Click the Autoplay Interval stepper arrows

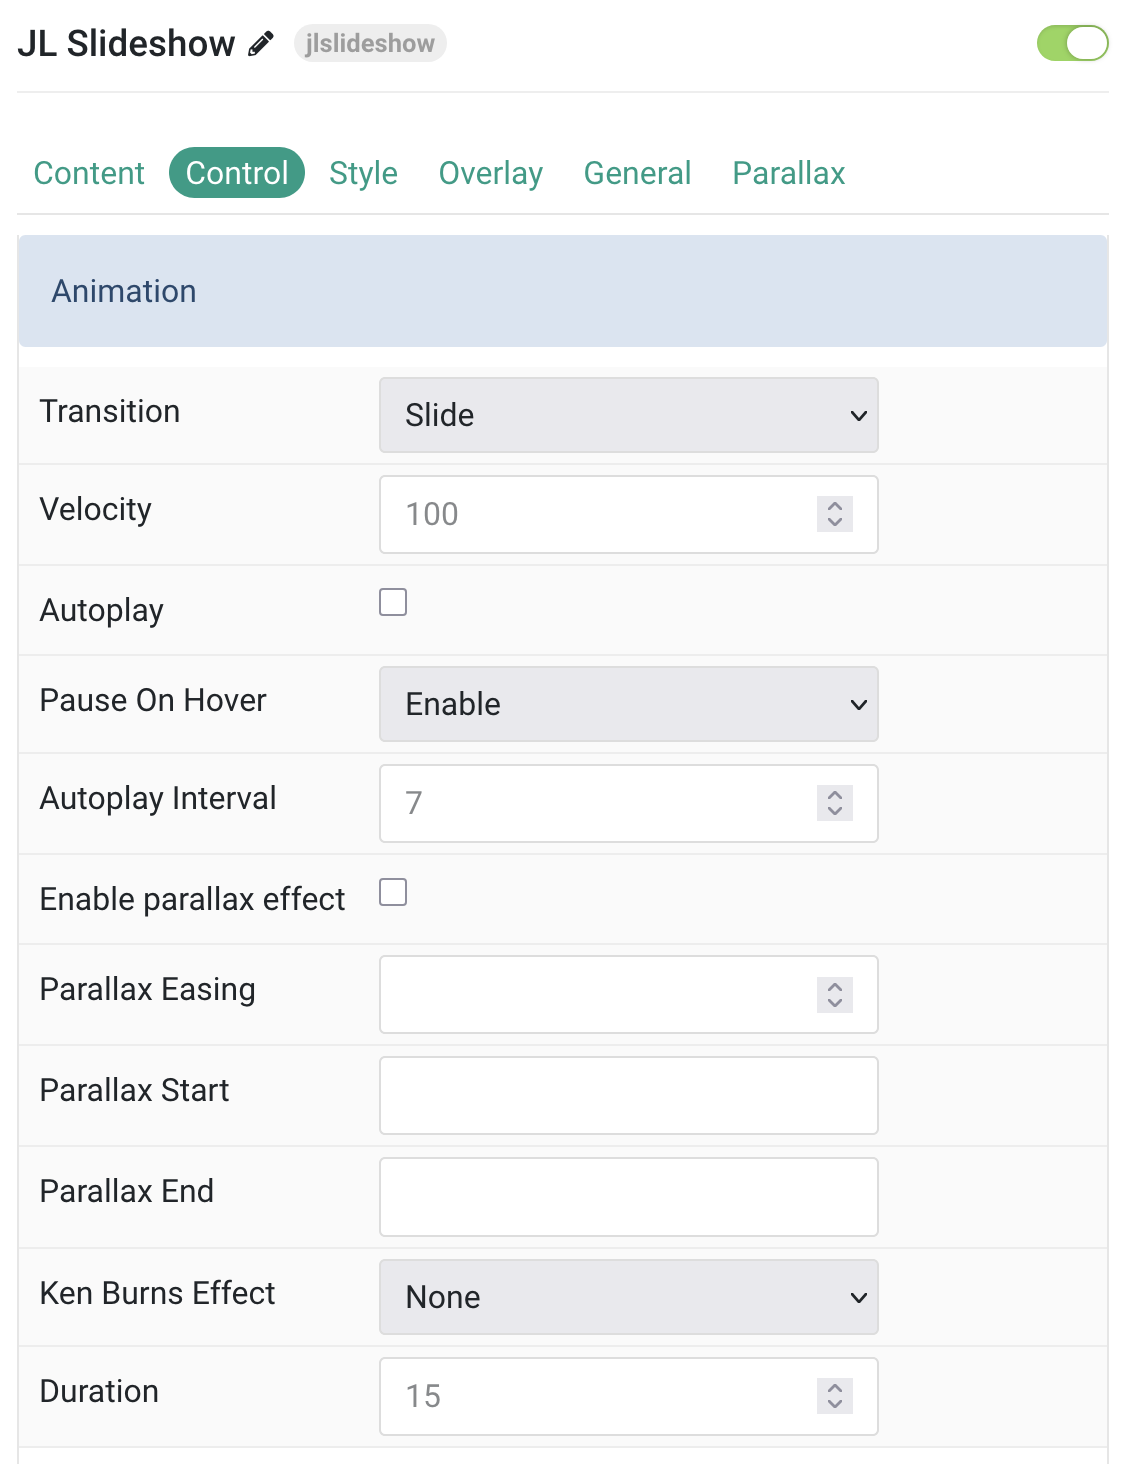pyautogui.click(x=835, y=803)
